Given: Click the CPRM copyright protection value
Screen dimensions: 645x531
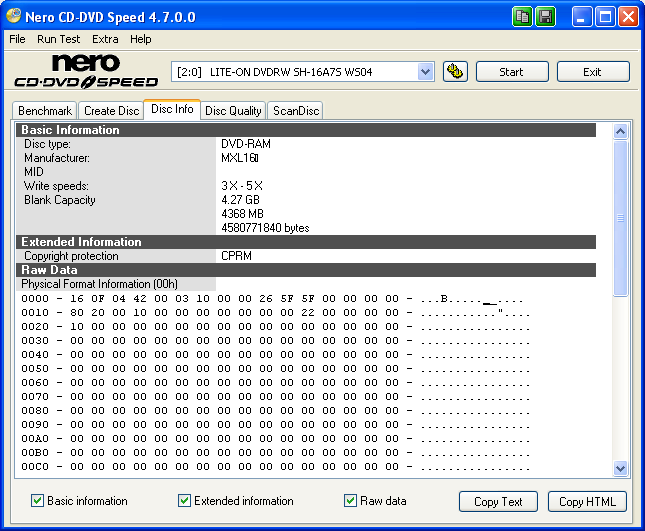Looking at the screenshot, I should tap(237, 256).
